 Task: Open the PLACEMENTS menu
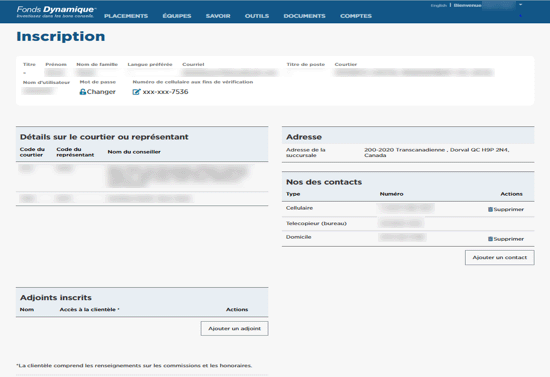[126, 16]
